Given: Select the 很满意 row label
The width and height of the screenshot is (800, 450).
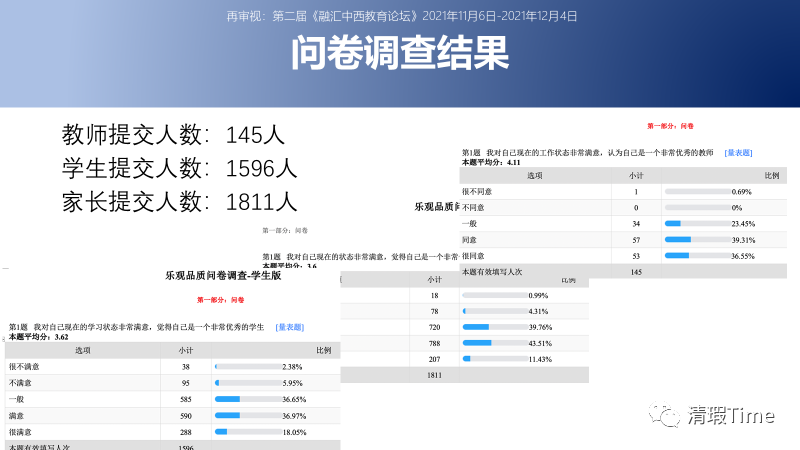Looking at the screenshot, I should coord(20,432).
